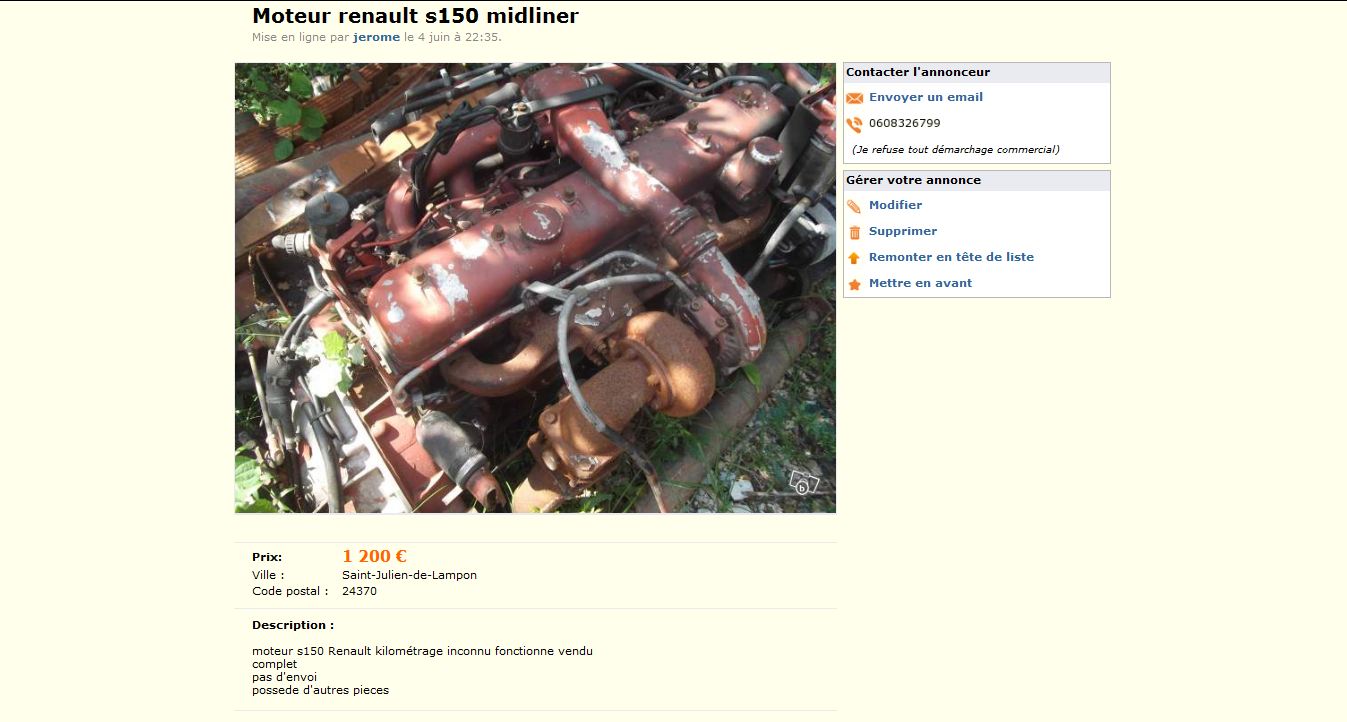
Task: Select the Mettre en avant link
Action: 920,283
